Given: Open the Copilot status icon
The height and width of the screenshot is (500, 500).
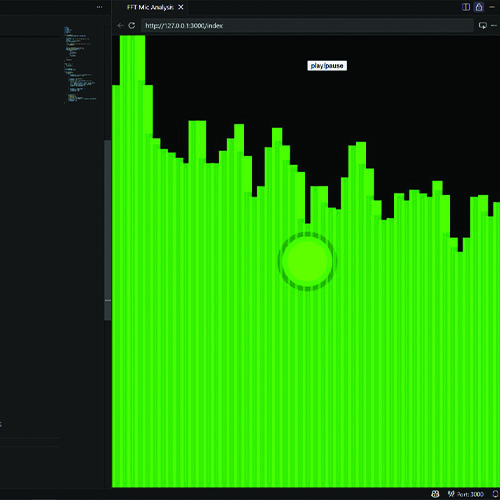Looking at the screenshot, I should pyautogui.click(x=435, y=494).
